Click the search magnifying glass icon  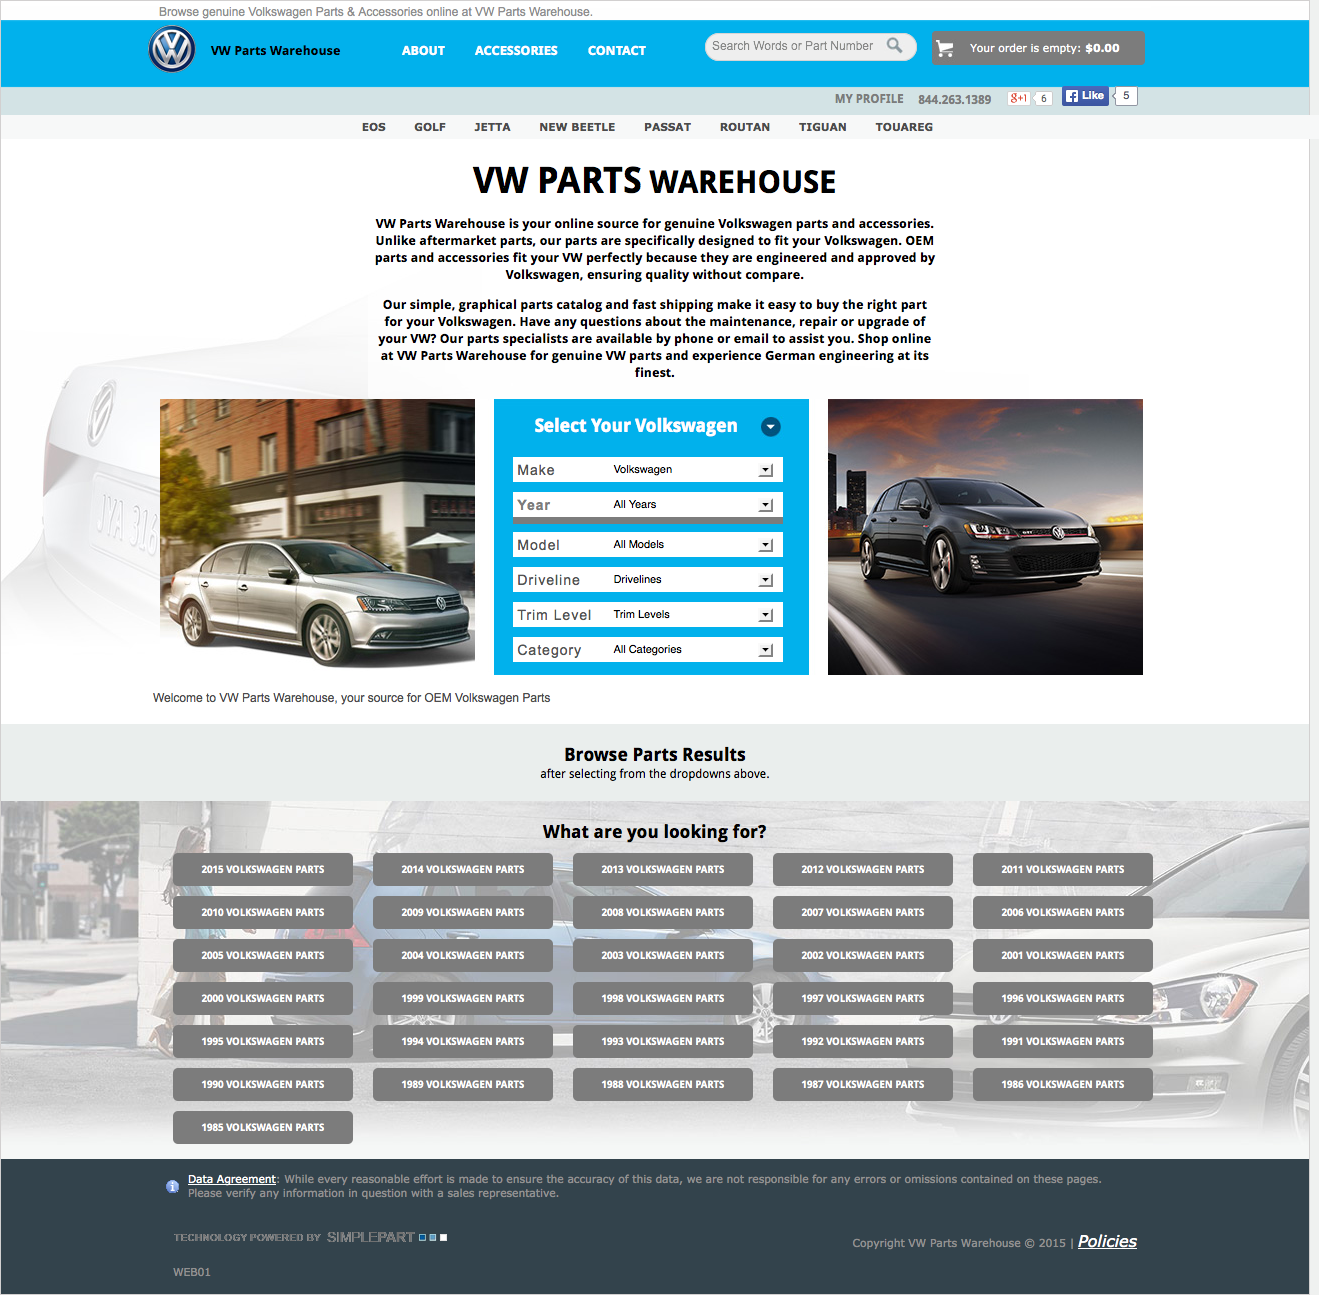pyautogui.click(x=895, y=46)
